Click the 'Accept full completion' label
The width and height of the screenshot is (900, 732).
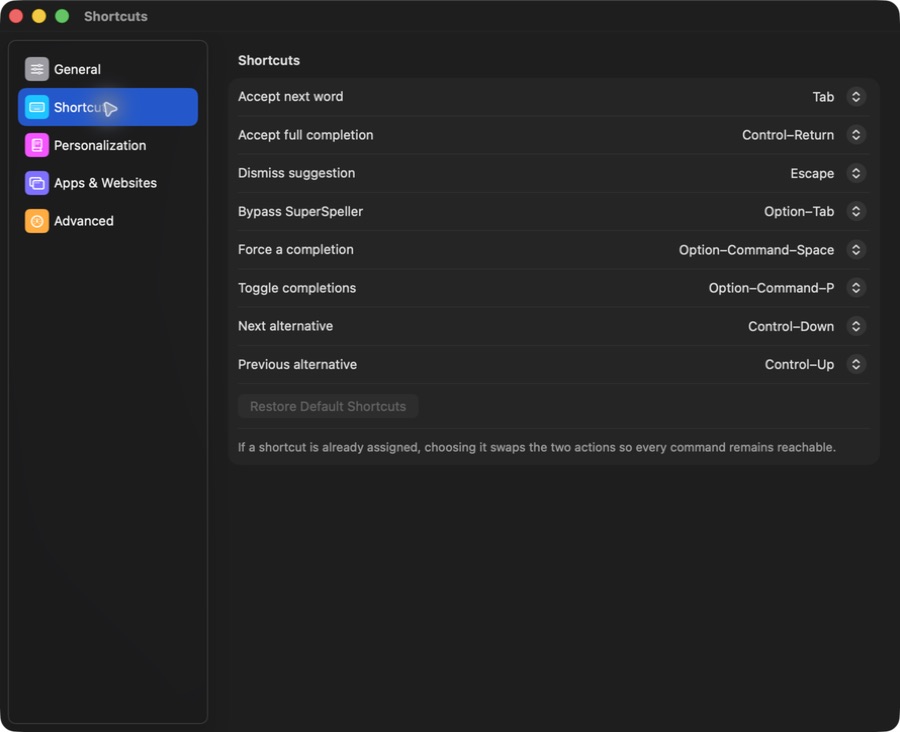[x=305, y=135]
